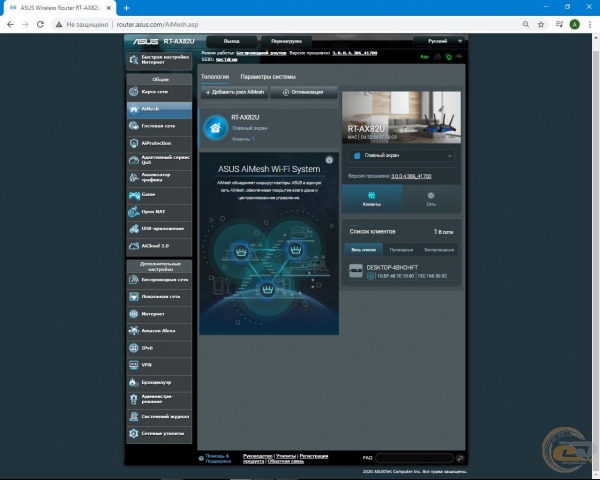Click the RT-AX82U home node icon
Viewport: 600px width, 480px height.
[x=215, y=128]
